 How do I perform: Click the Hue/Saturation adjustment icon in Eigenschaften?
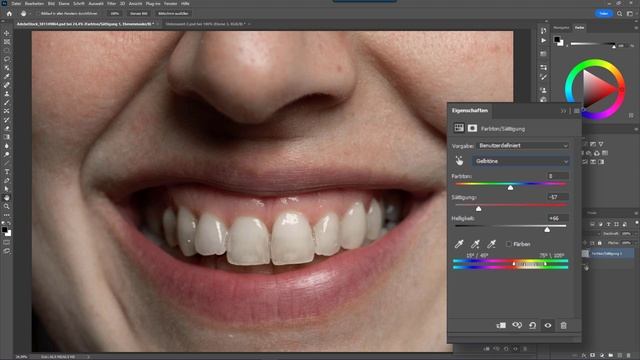pyautogui.click(x=459, y=128)
